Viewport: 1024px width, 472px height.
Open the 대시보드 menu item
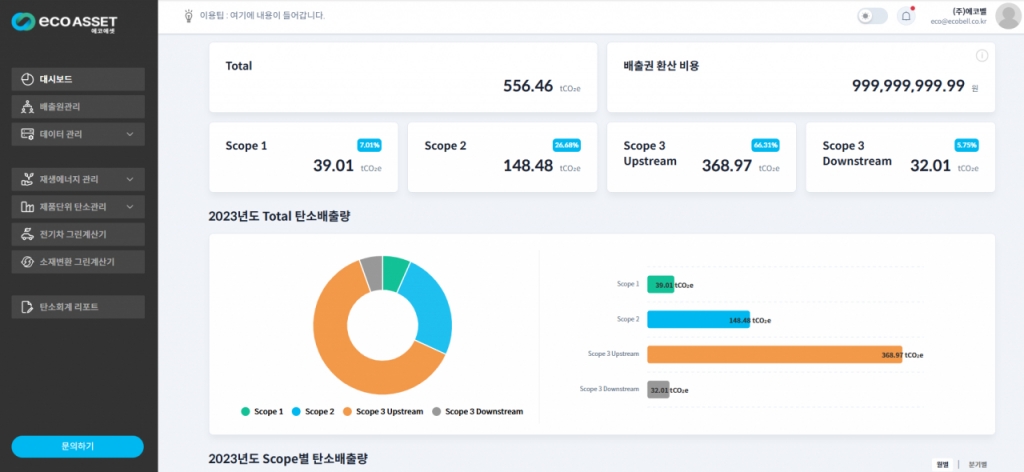(78, 80)
